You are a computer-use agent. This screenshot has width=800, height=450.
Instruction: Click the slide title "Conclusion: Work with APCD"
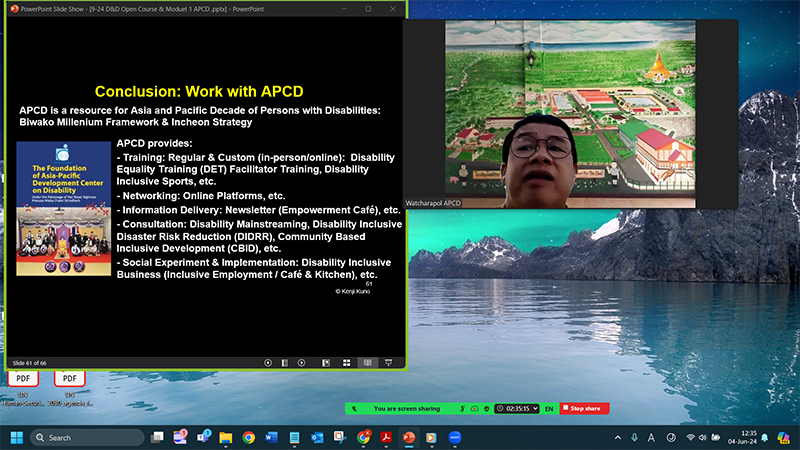click(x=199, y=91)
